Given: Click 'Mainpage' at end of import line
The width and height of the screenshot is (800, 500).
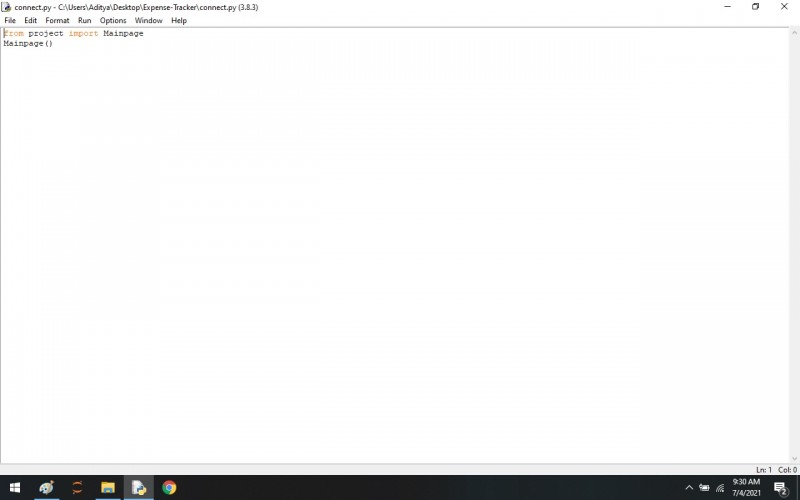Looking at the screenshot, I should tap(123, 34).
